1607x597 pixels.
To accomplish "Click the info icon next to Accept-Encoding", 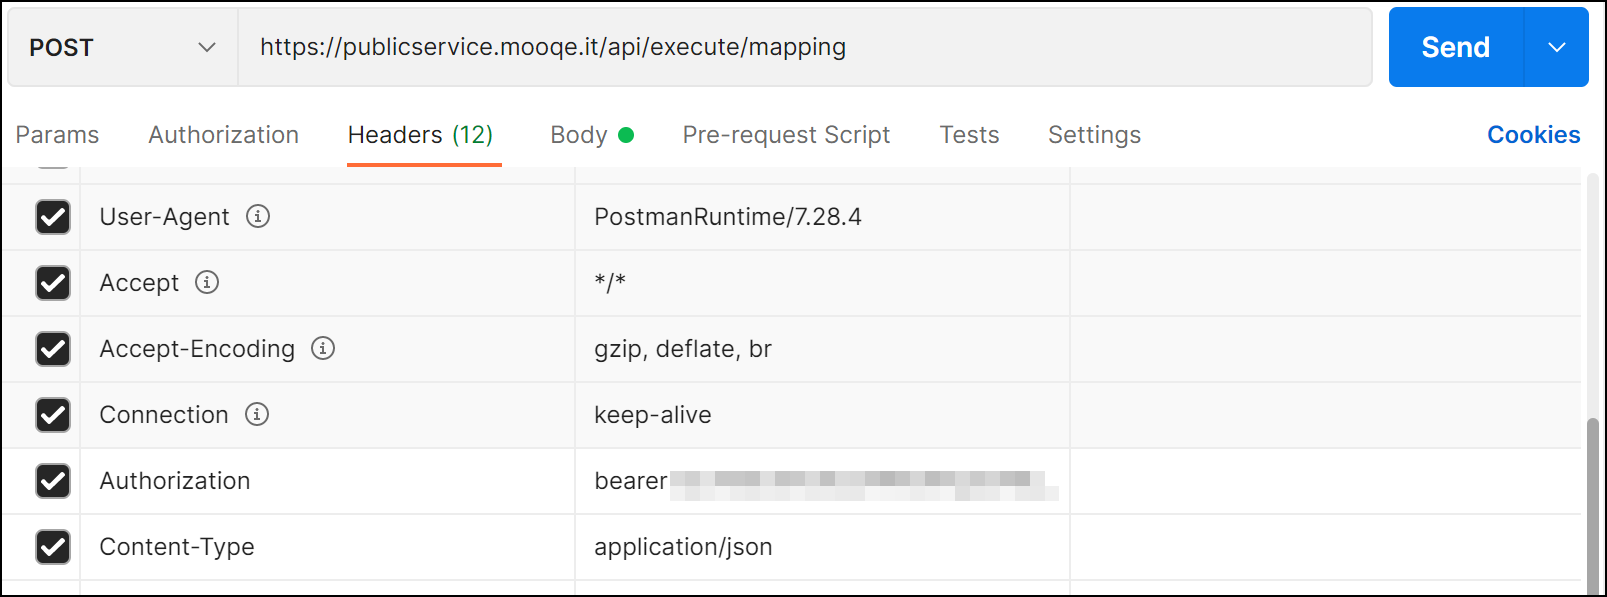I will 323,348.
